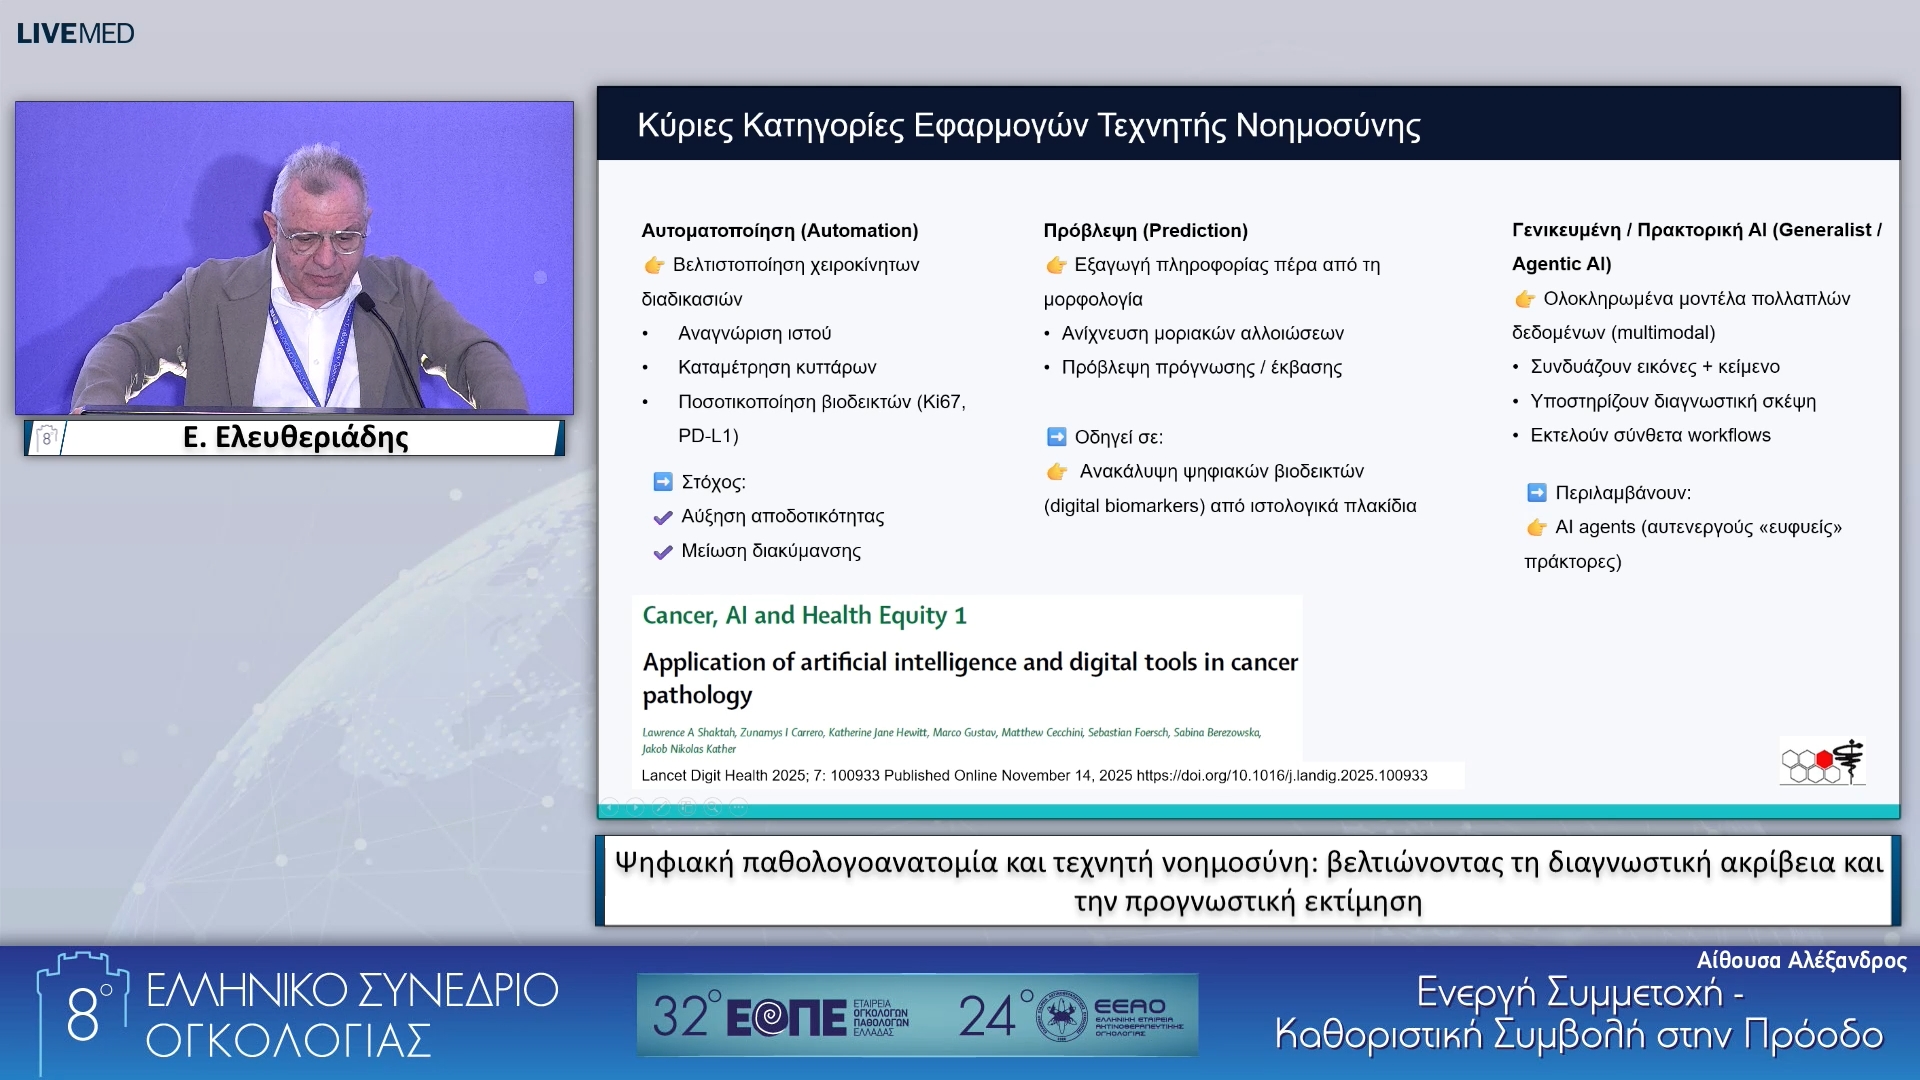Select the speaker video thumbnail
The height and width of the screenshot is (1080, 1920).
[x=294, y=258]
